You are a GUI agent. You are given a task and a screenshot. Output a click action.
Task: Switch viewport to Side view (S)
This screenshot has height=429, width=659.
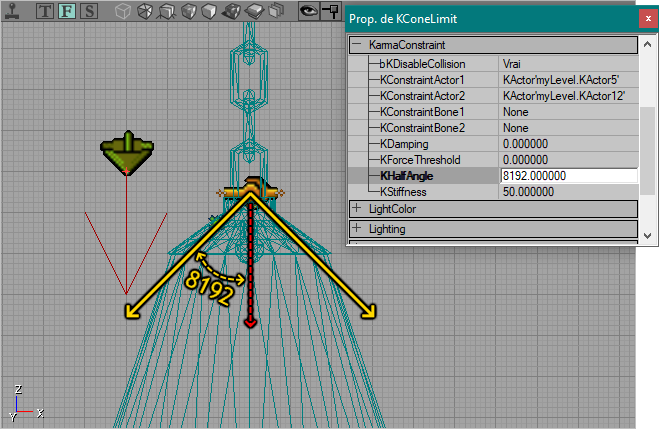[x=89, y=11]
